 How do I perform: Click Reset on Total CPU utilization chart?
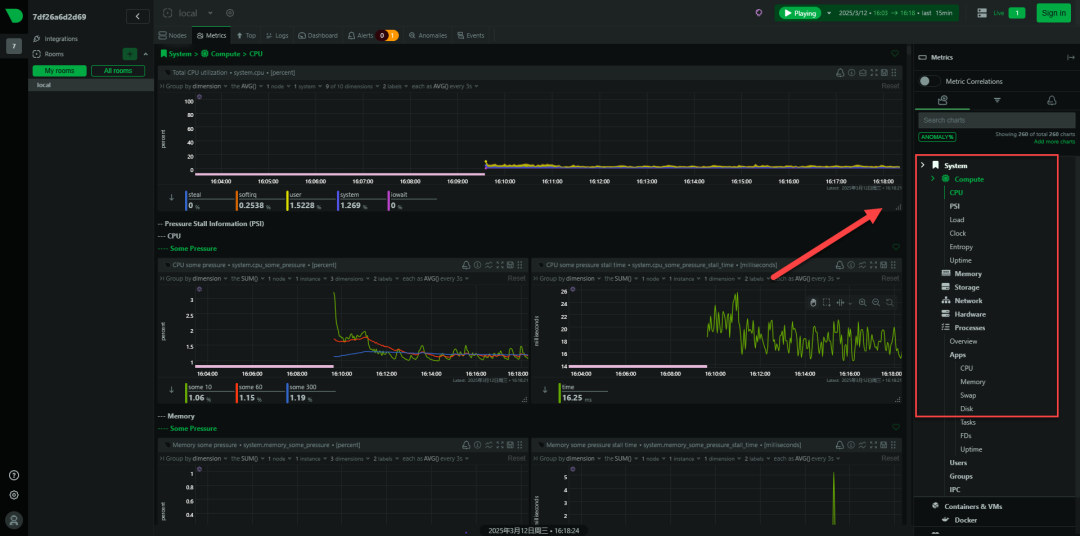point(890,86)
